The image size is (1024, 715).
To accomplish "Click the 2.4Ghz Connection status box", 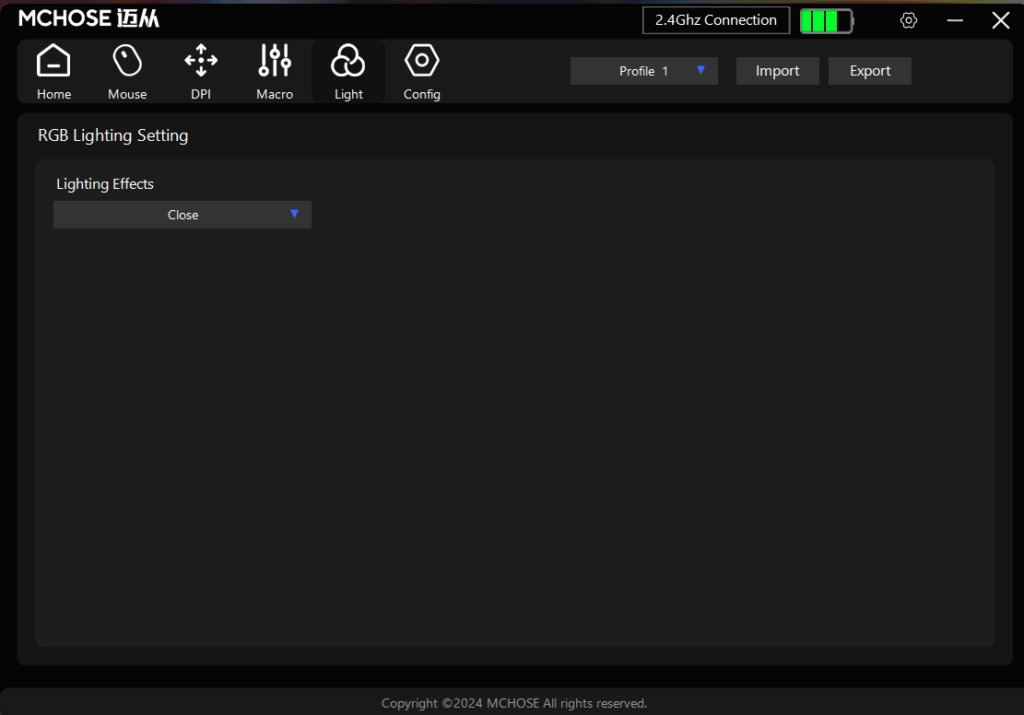I will point(716,20).
